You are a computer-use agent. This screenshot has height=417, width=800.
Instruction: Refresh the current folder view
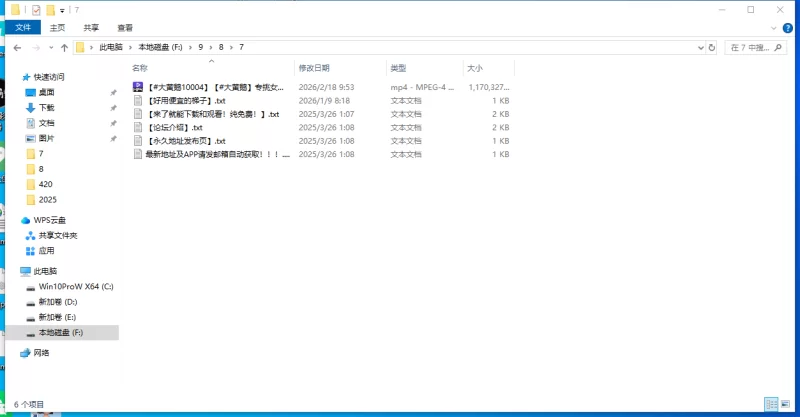tap(712, 47)
